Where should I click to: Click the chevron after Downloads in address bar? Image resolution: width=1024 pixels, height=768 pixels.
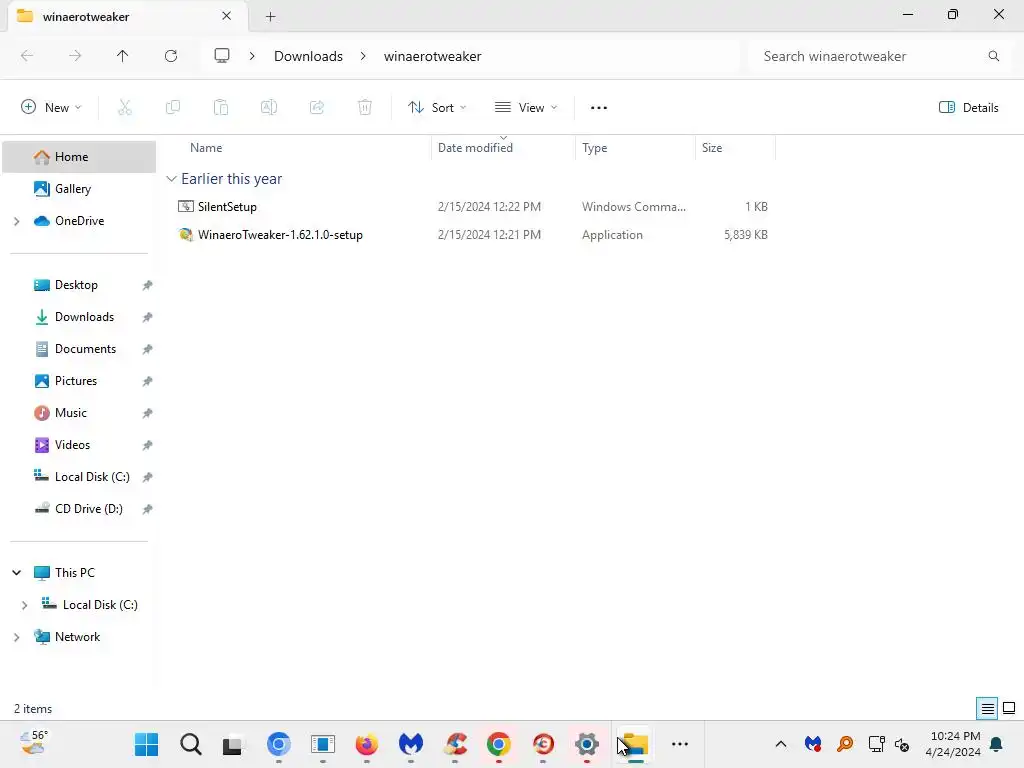point(363,56)
